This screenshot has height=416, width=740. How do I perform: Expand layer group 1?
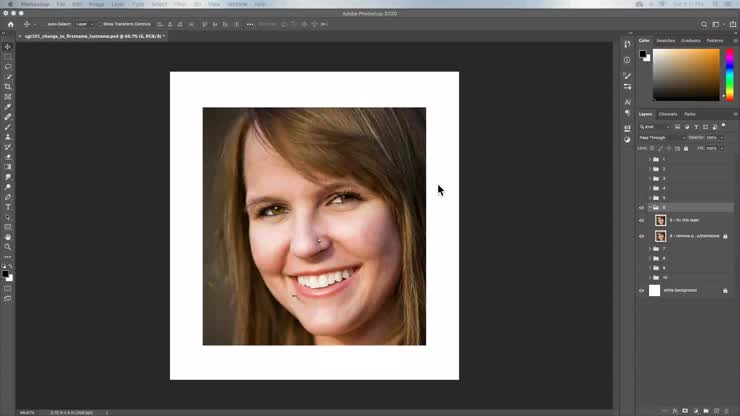650,160
